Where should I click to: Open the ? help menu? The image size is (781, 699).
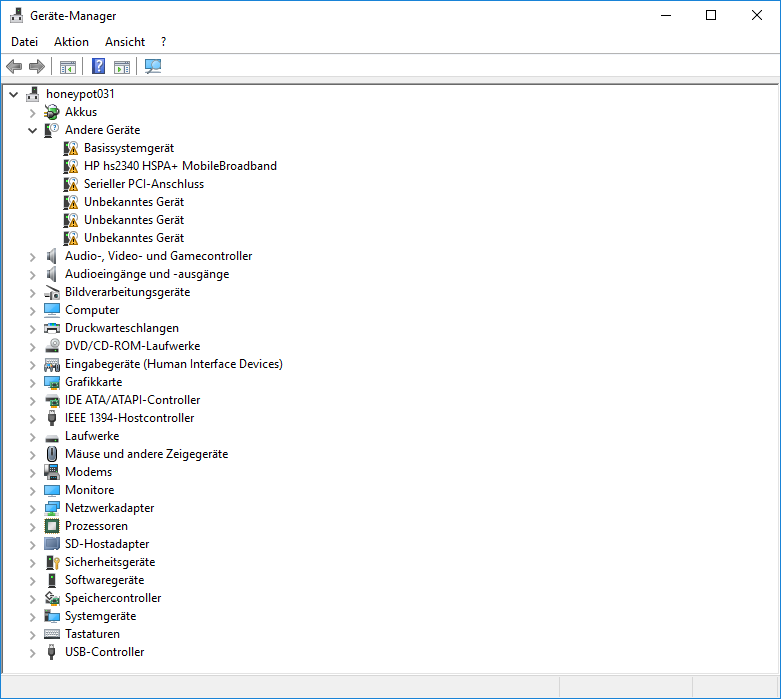(x=163, y=42)
